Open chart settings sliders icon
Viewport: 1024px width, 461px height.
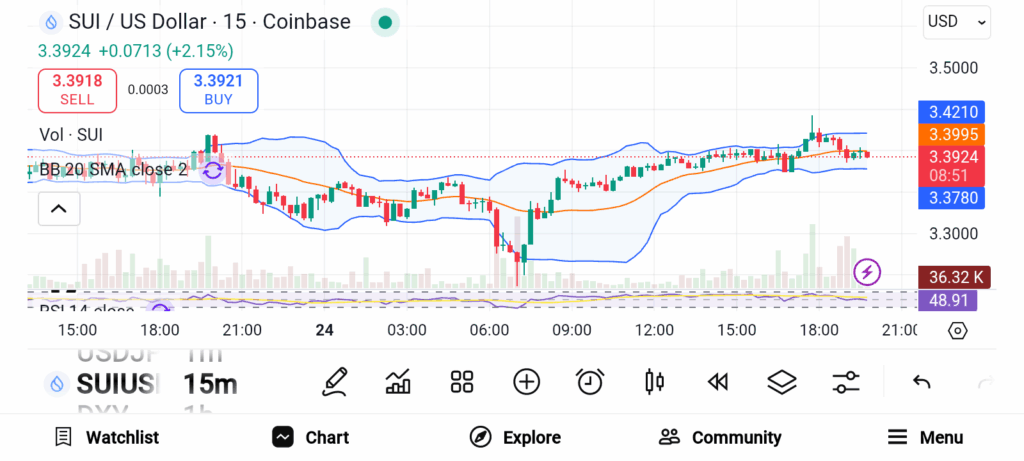click(x=846, y=381)
